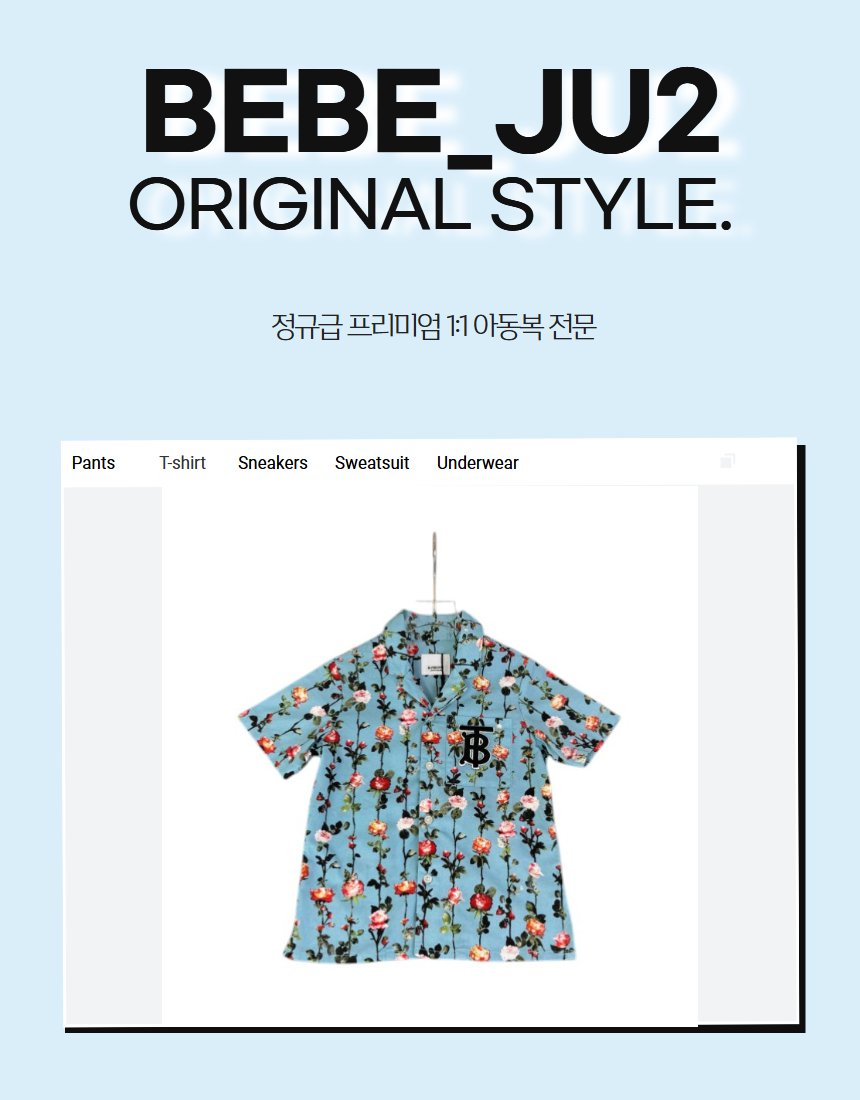Switch to the T-shirt tab
Viewport: 860px width, 1100px height.
pos(182,463)
